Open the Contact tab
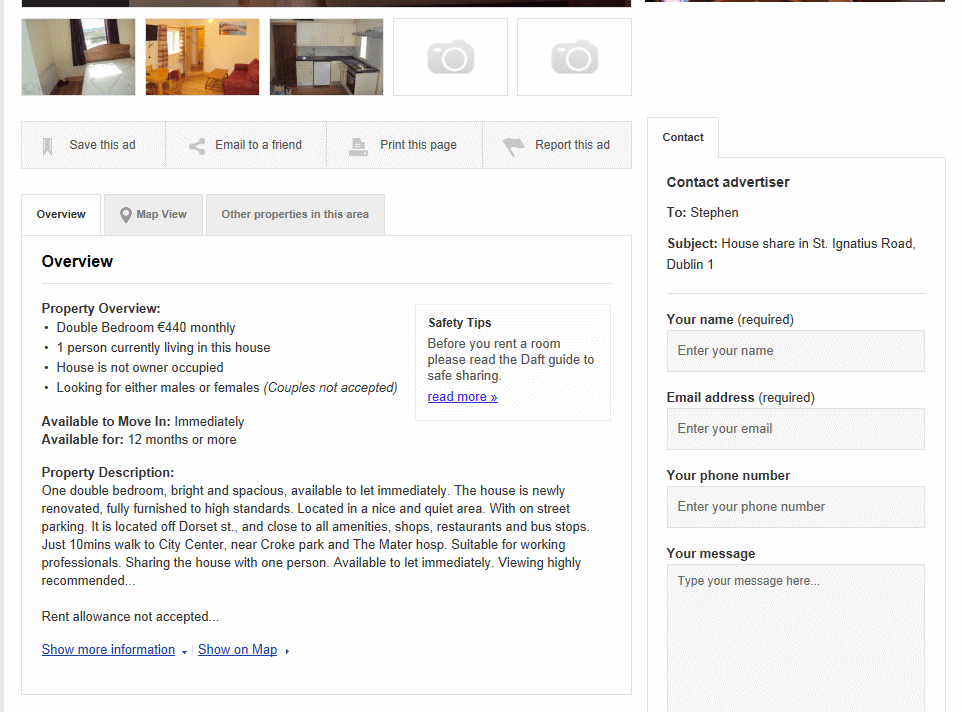Screen dimensions: 962x712 pyautogui.click(x=683, y=137)
